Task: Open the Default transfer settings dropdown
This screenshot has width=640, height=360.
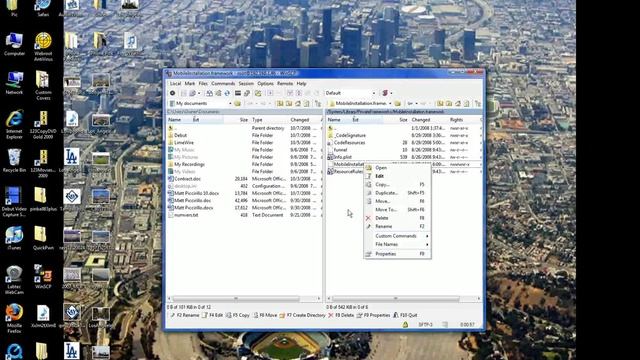Action: tap(374, 93)
